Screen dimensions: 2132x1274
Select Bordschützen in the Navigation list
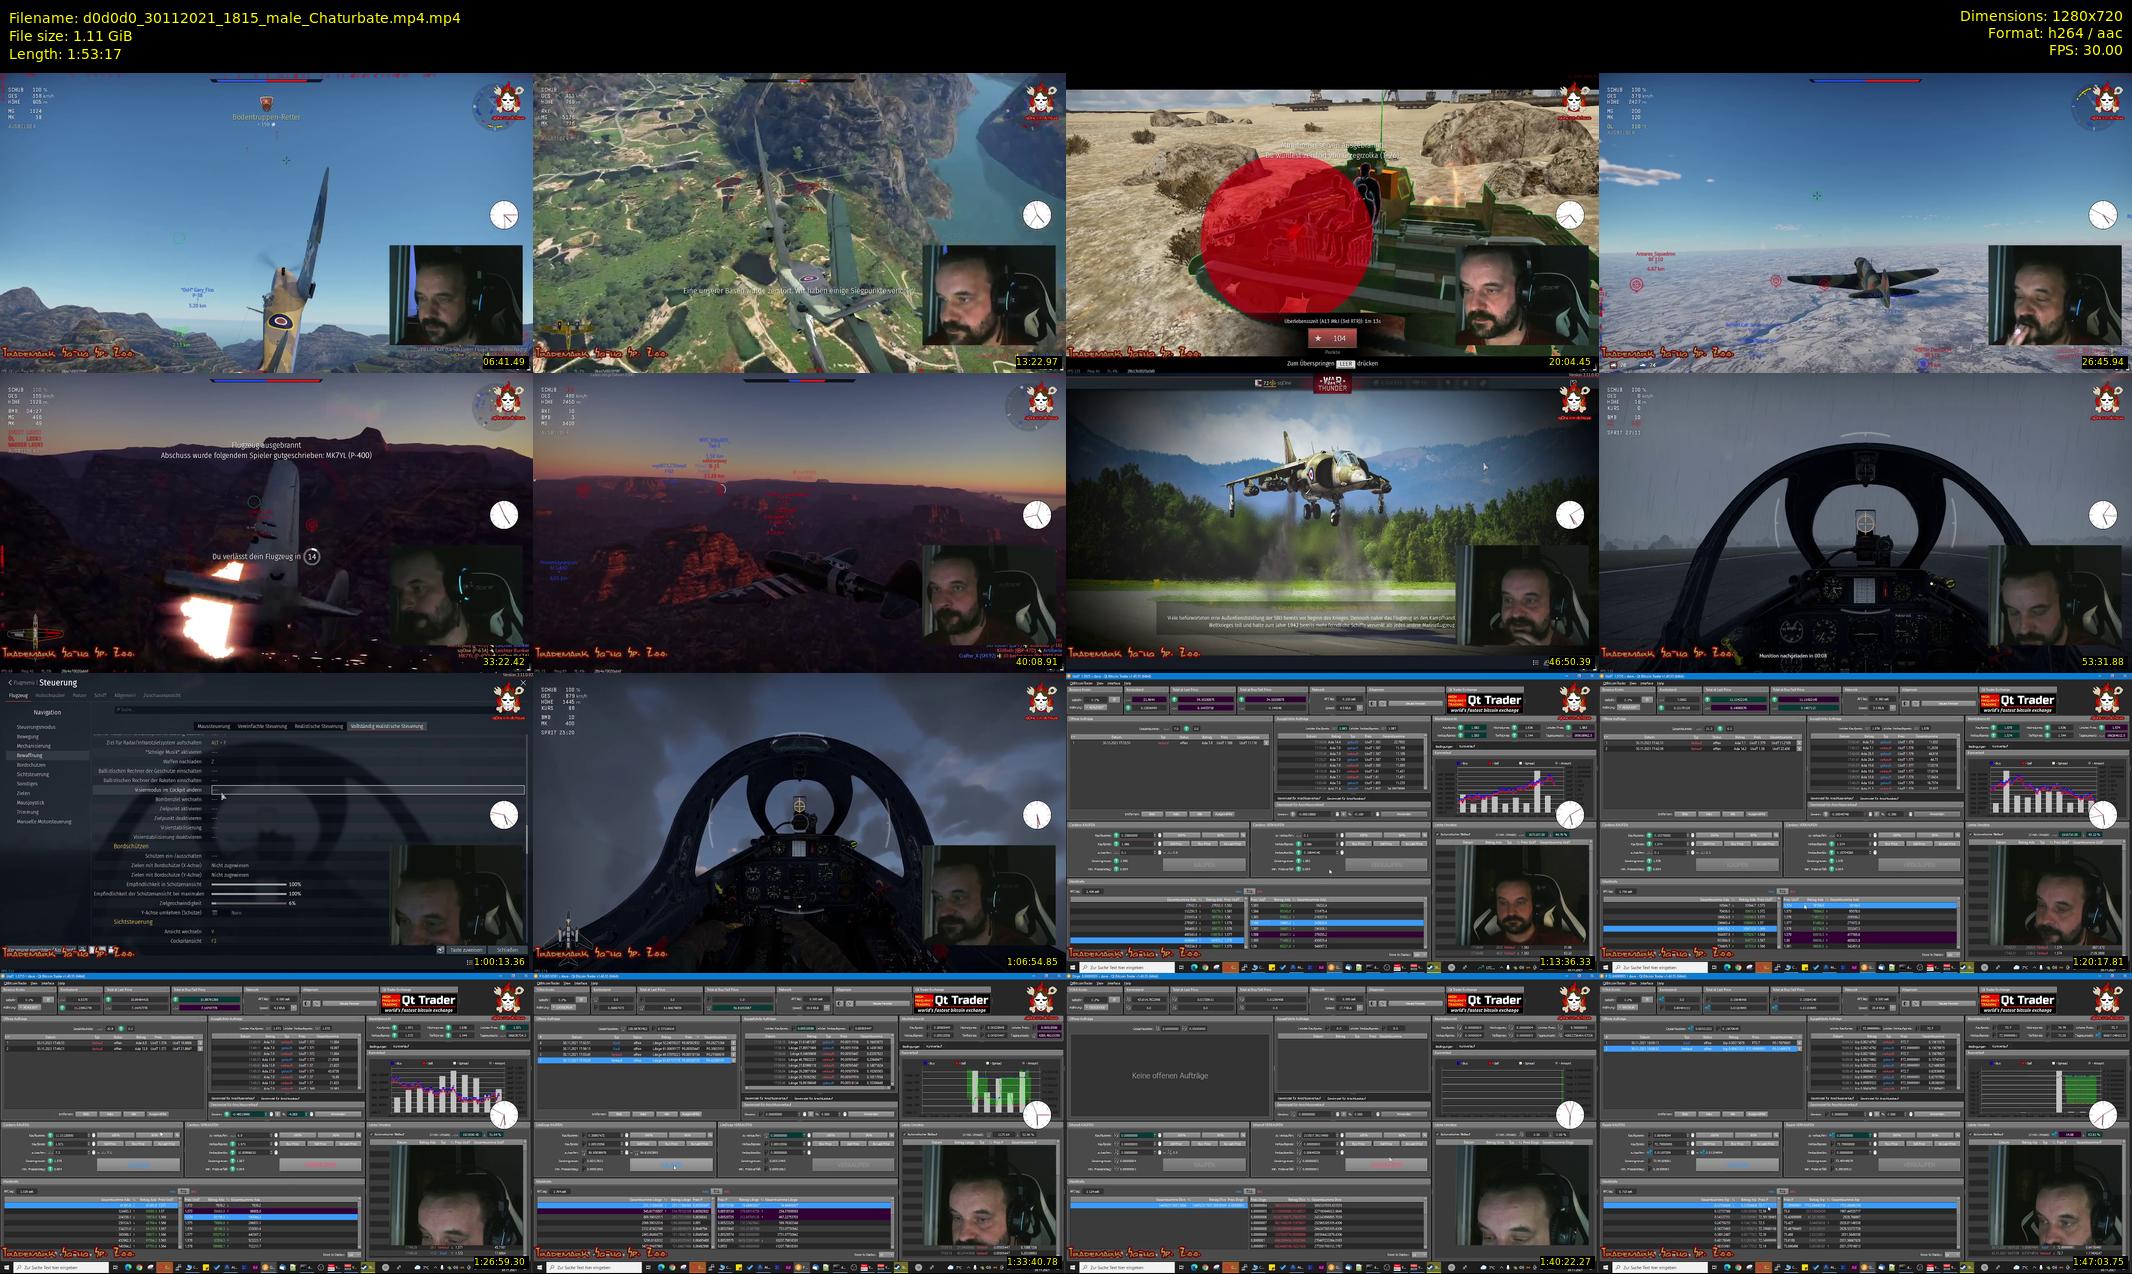tap(31, 765)
